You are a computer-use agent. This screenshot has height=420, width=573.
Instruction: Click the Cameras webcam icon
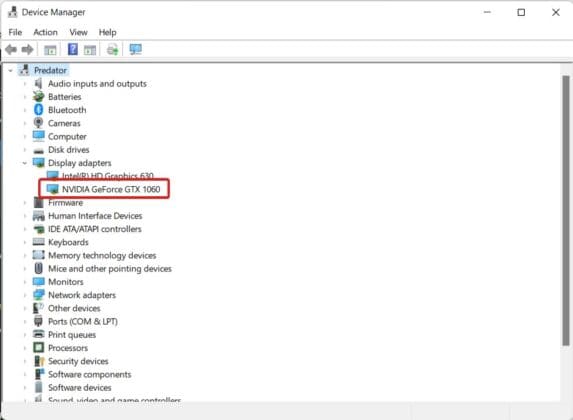click(38, 123)
